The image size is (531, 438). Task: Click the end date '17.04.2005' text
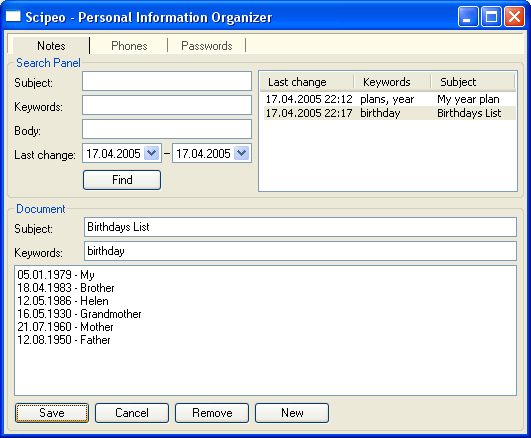(x=203, y=153)
